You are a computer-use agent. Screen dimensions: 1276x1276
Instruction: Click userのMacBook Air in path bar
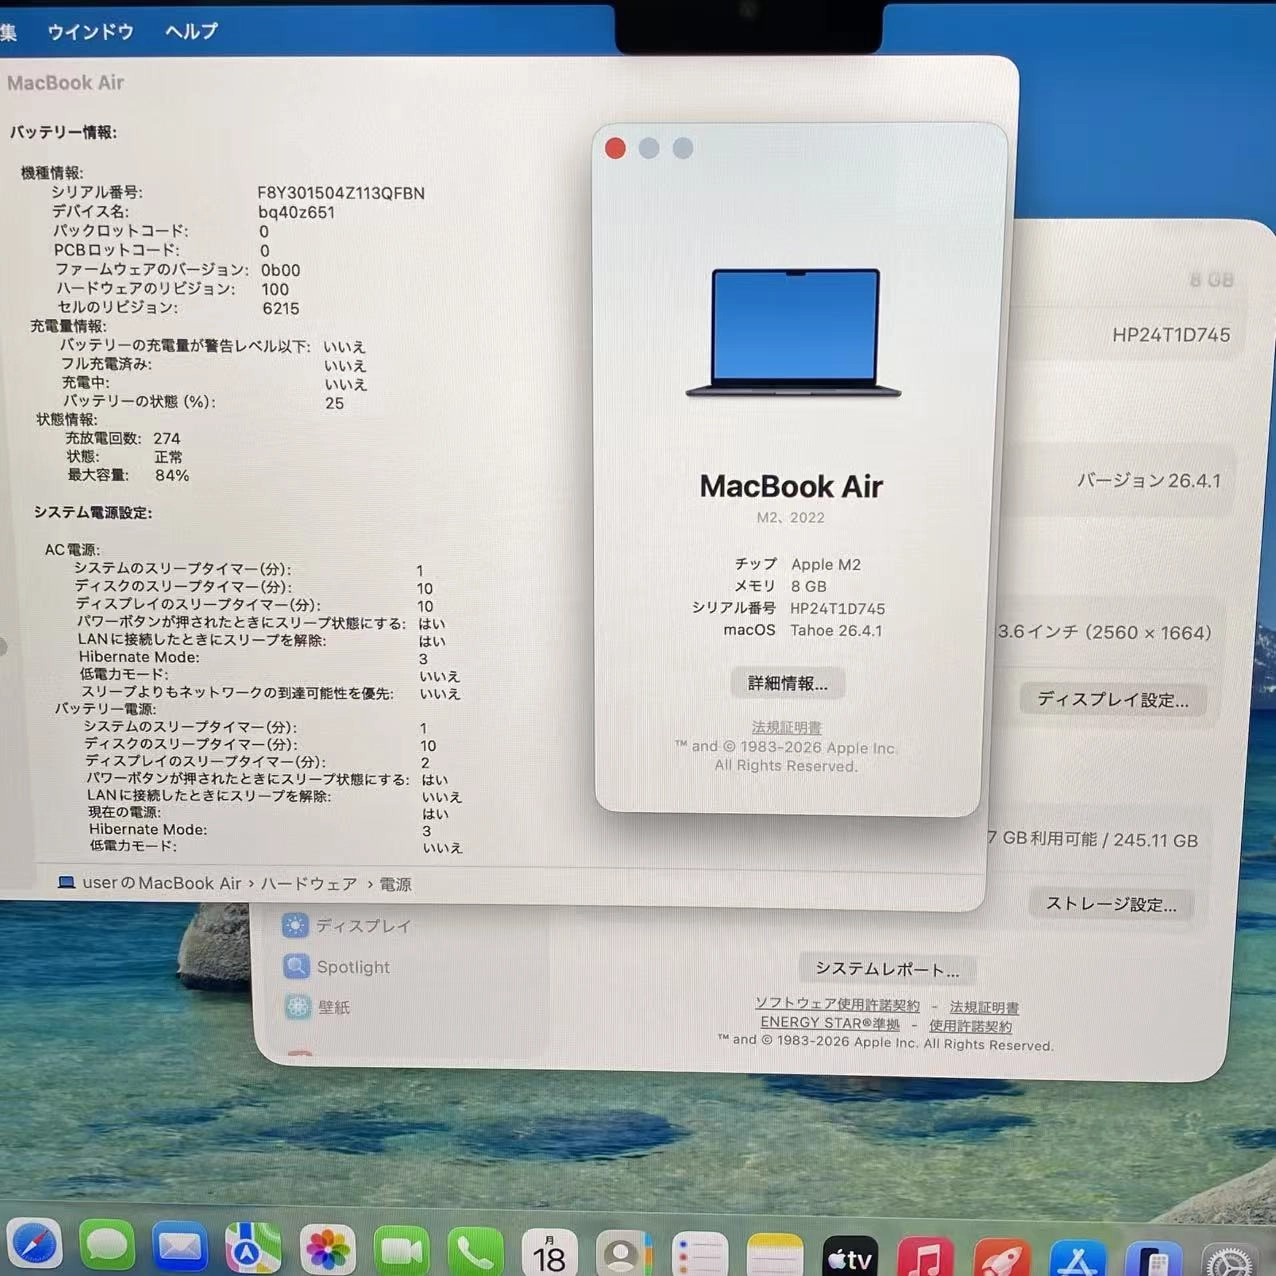coord(161,883)
